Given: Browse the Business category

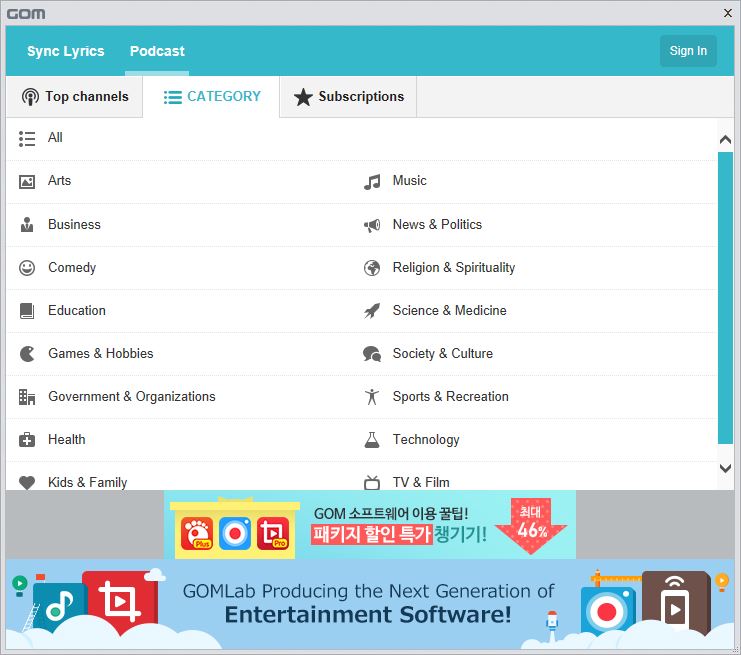Looking at the screenshot, I should point(74,224).
